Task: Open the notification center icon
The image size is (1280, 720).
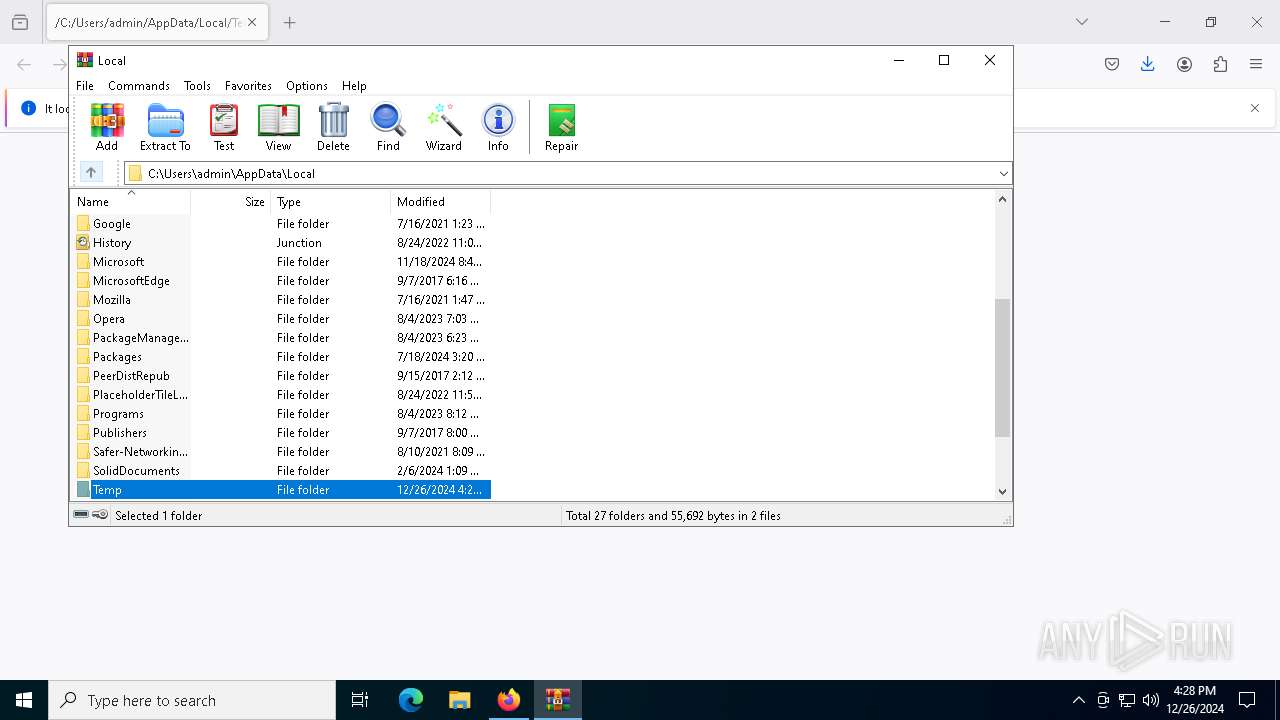Action: pos(1247,700)
